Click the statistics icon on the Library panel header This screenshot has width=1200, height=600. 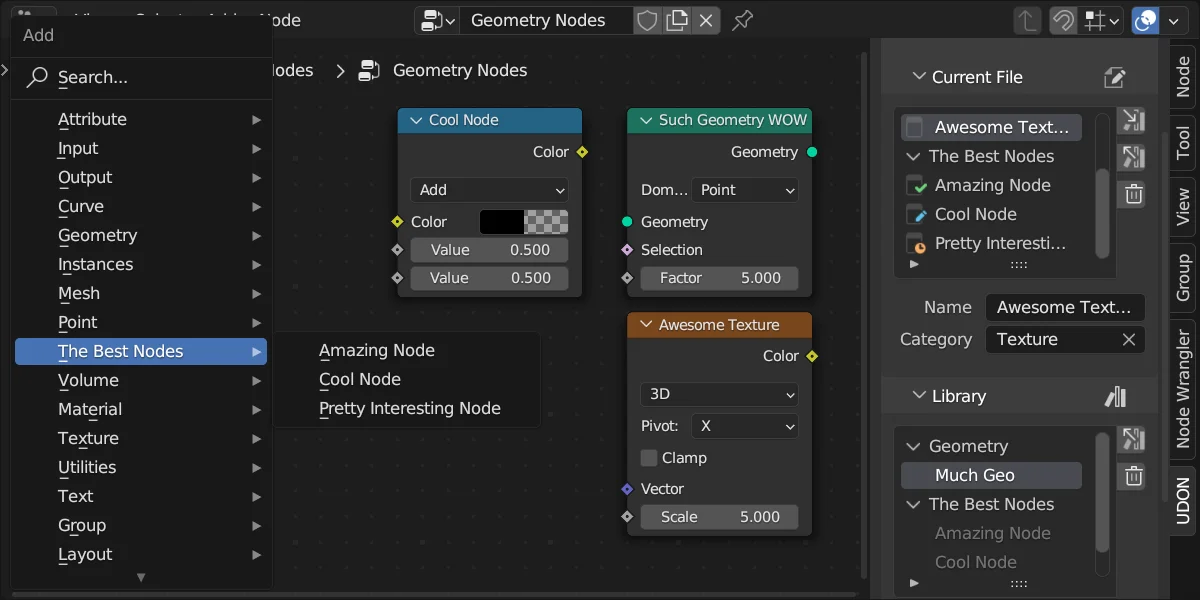tap(1116, 396)
